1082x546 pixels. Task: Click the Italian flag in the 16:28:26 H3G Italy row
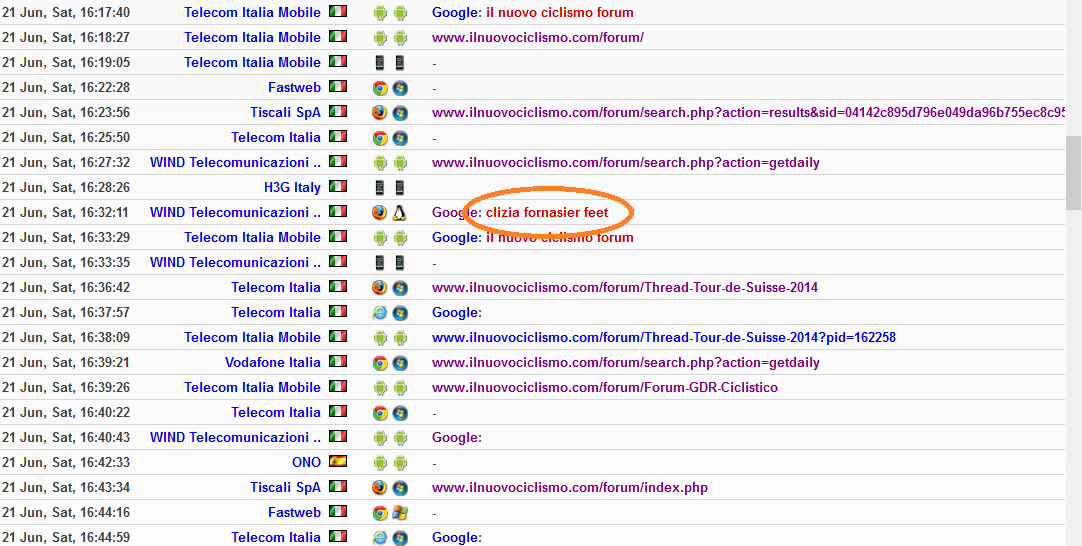click(338, 186)
